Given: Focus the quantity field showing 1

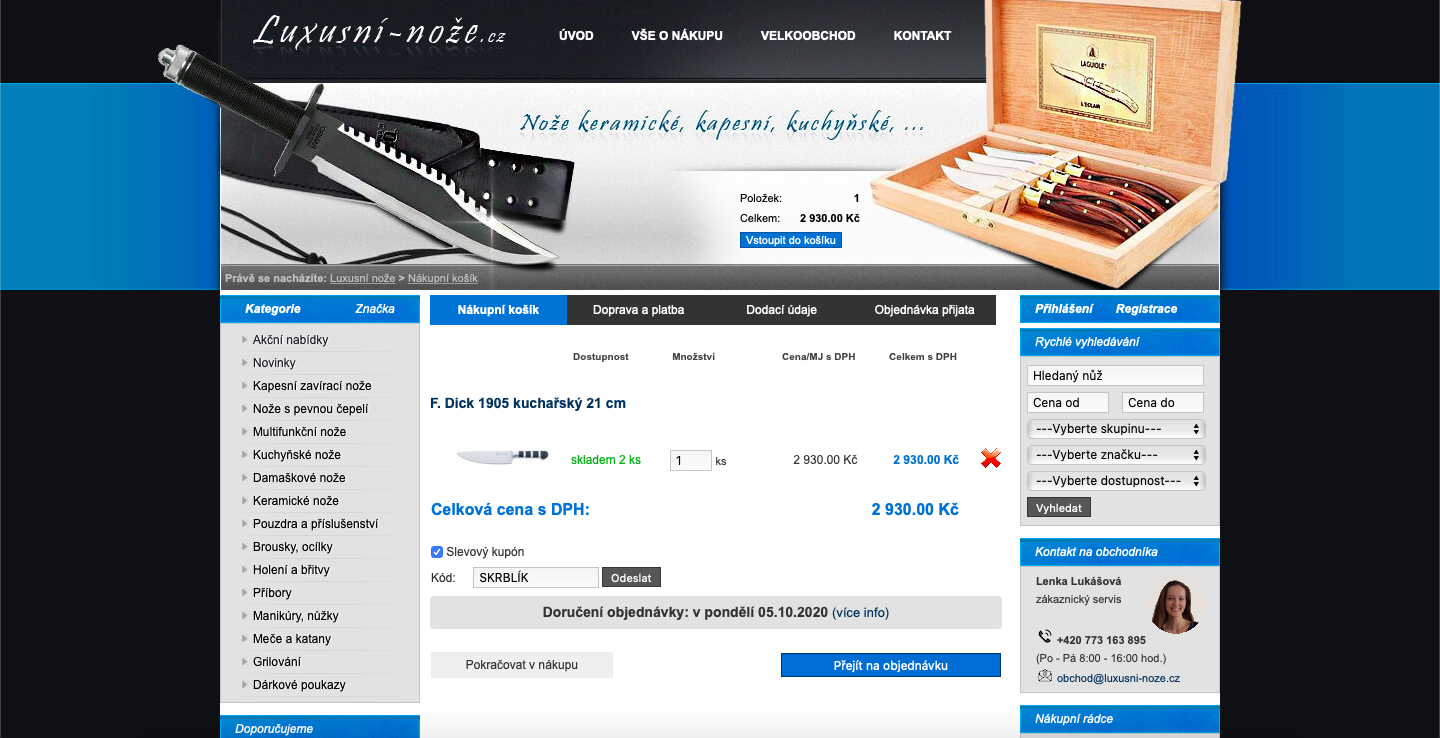Looking at the screenshot, I should [x=690, y=460].
